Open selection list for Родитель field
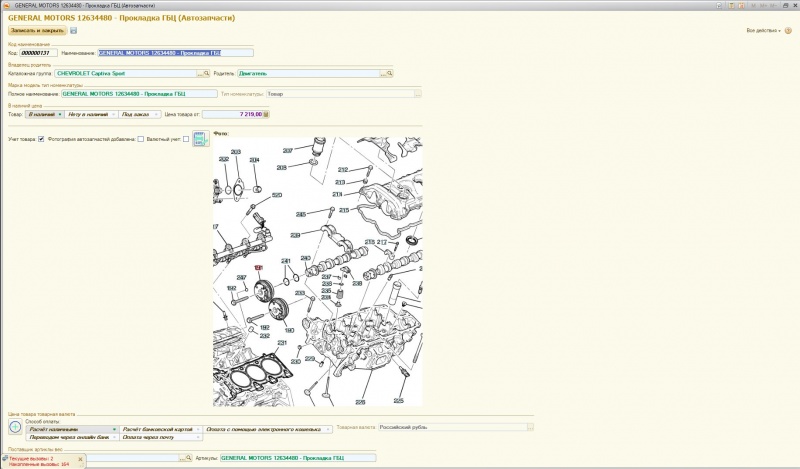 (x=383, y=73)
